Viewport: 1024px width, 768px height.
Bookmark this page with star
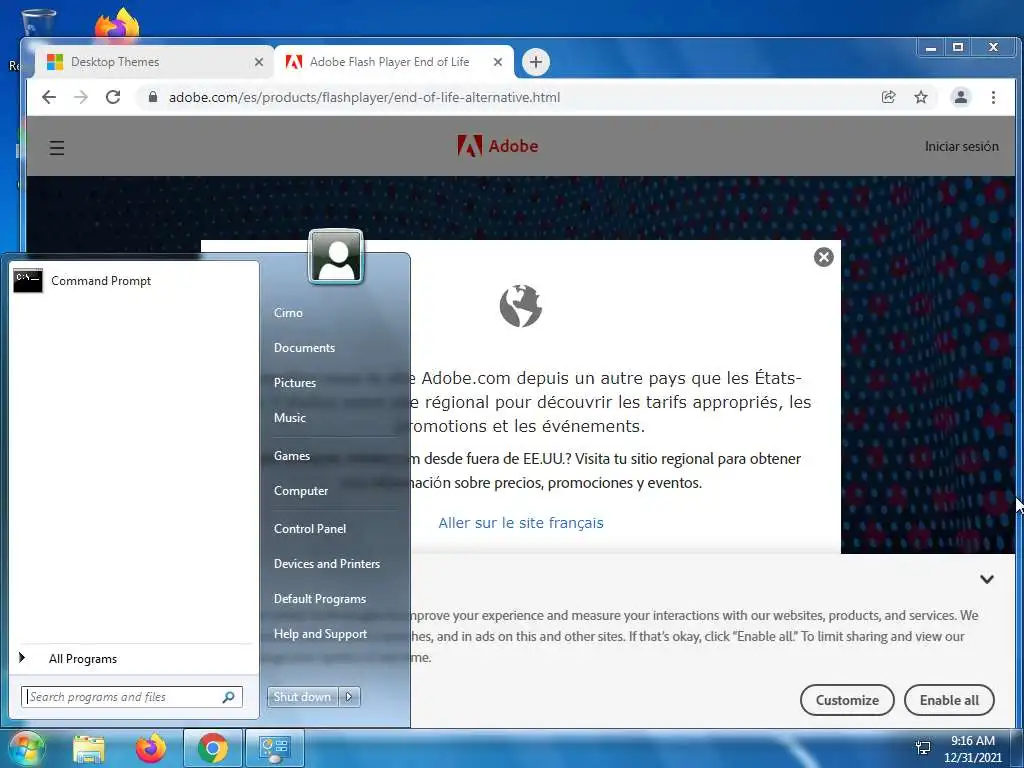click(x=921, y=97)
